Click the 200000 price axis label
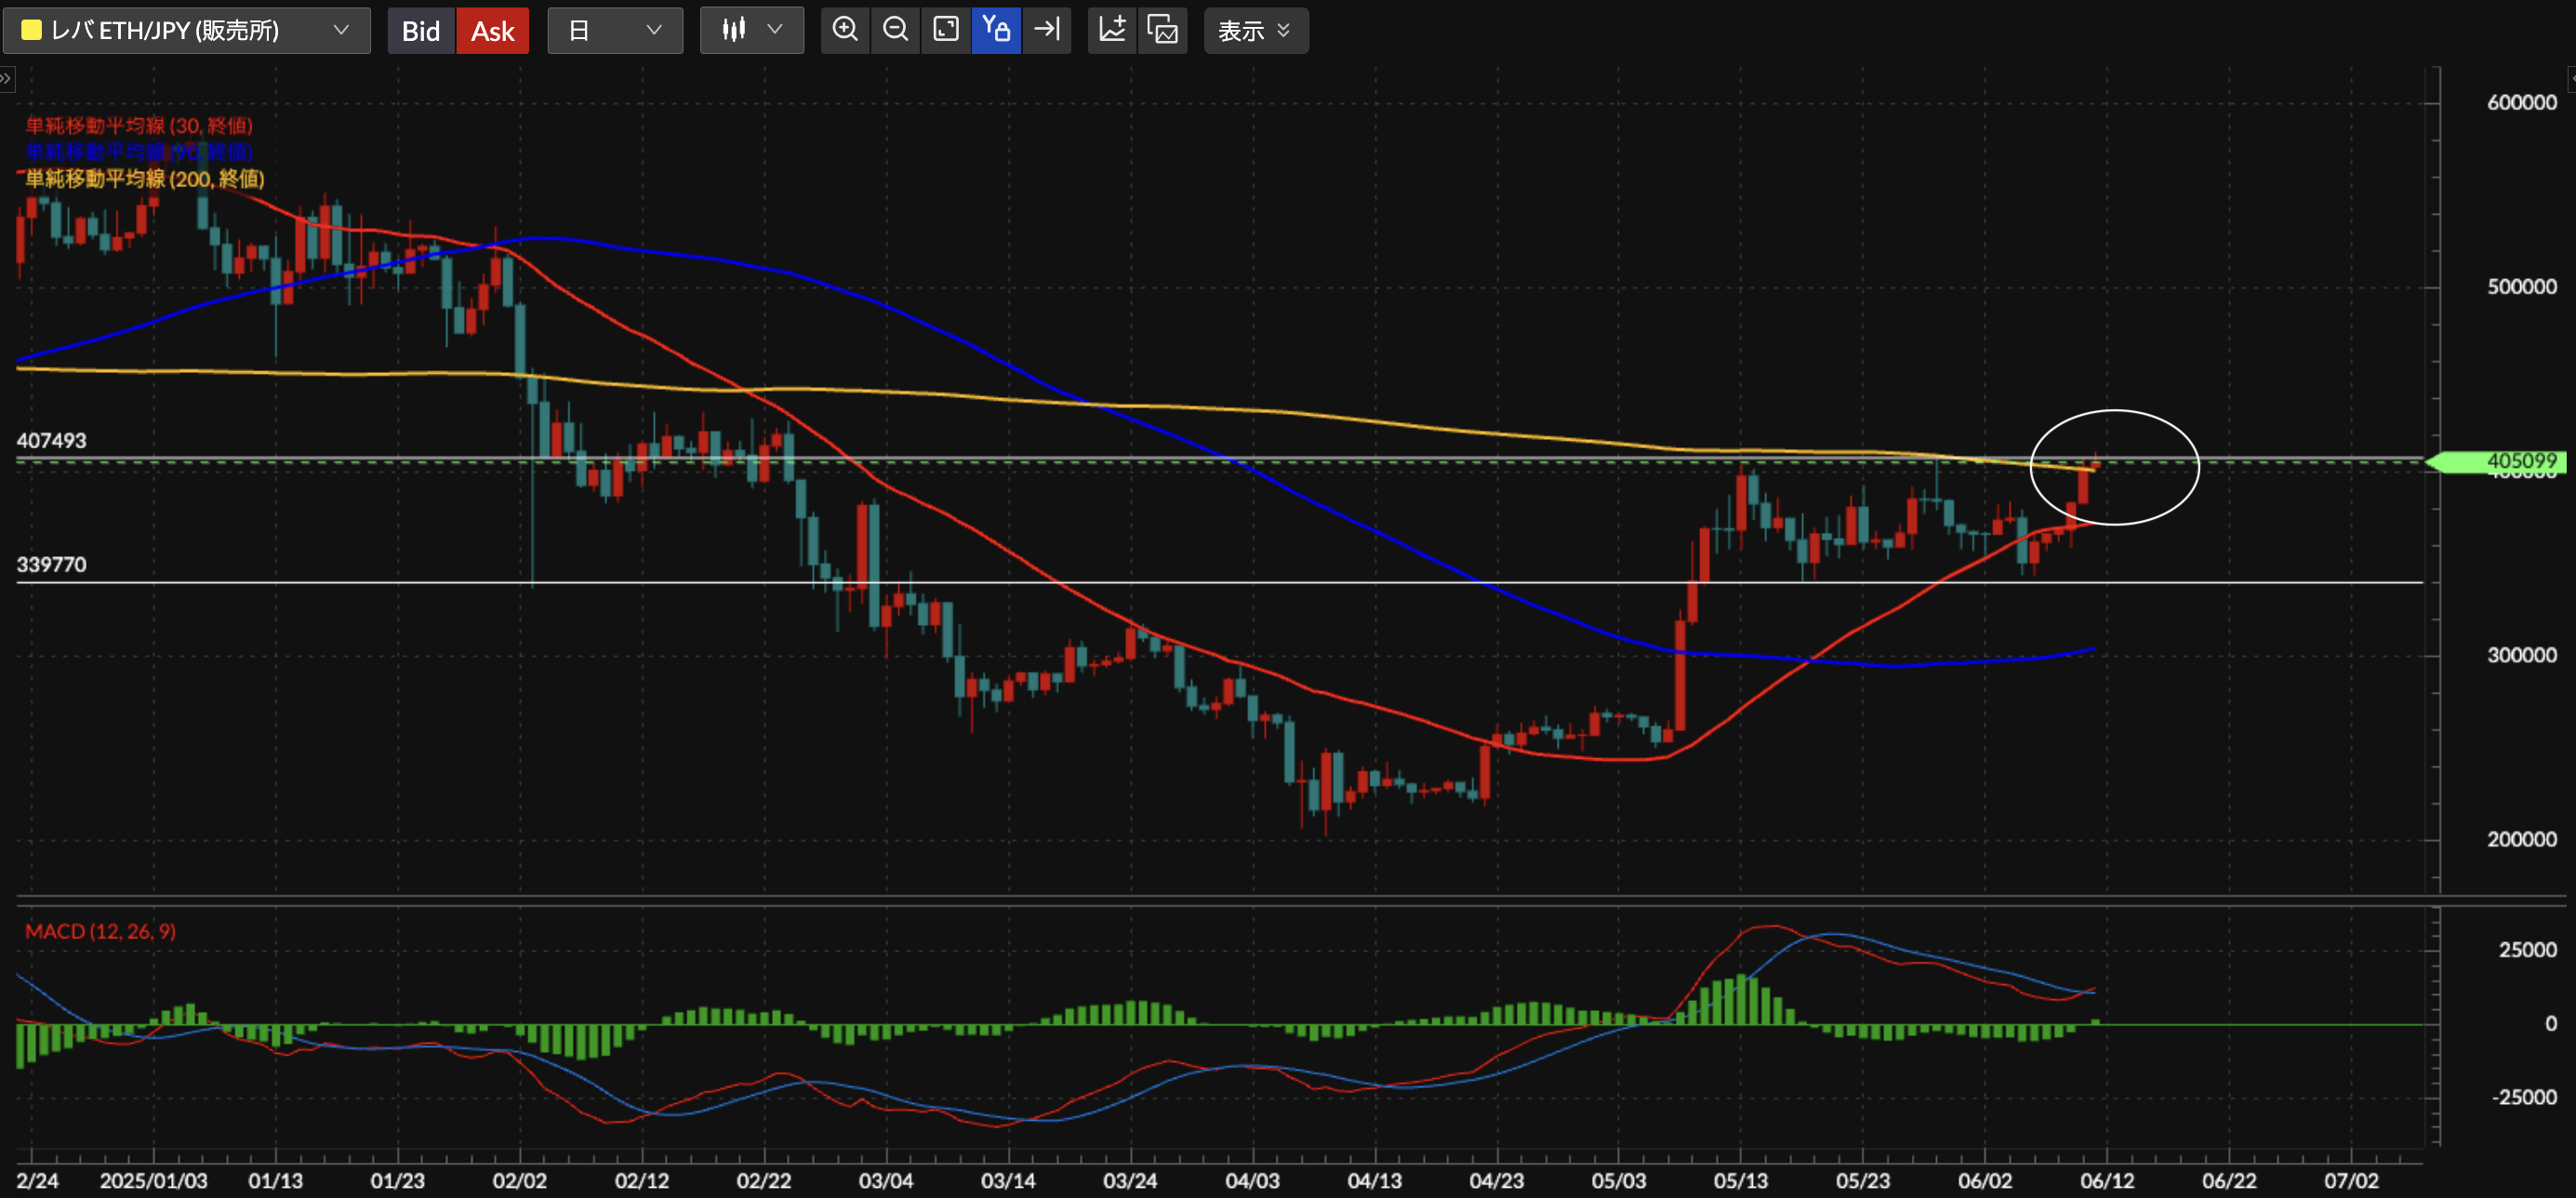2576x1198 pixels. pyautogui.click(x=2521, y=839)
